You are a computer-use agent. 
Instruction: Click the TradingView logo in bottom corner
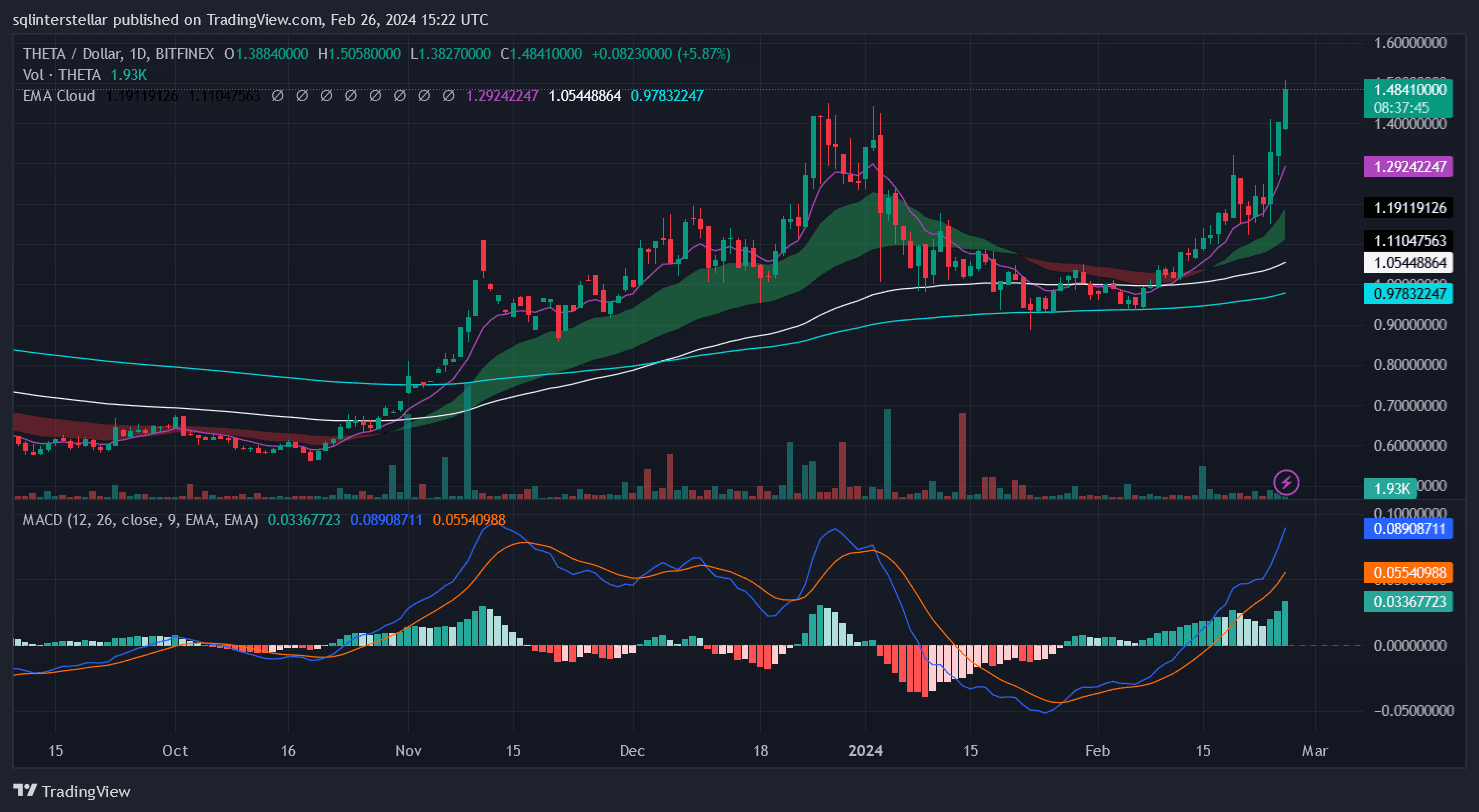pyautogui.click(x=72, y=791)
